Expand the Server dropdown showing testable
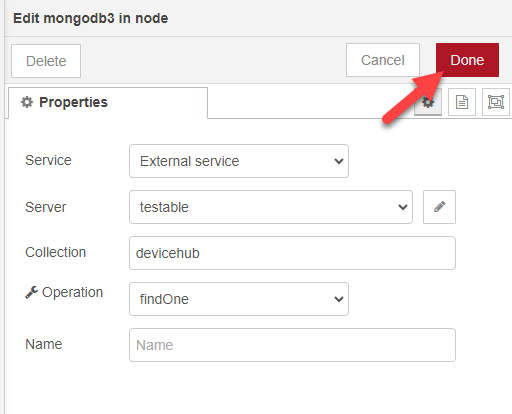The height and width of the screenshot is (414, 512). [271, 207]
